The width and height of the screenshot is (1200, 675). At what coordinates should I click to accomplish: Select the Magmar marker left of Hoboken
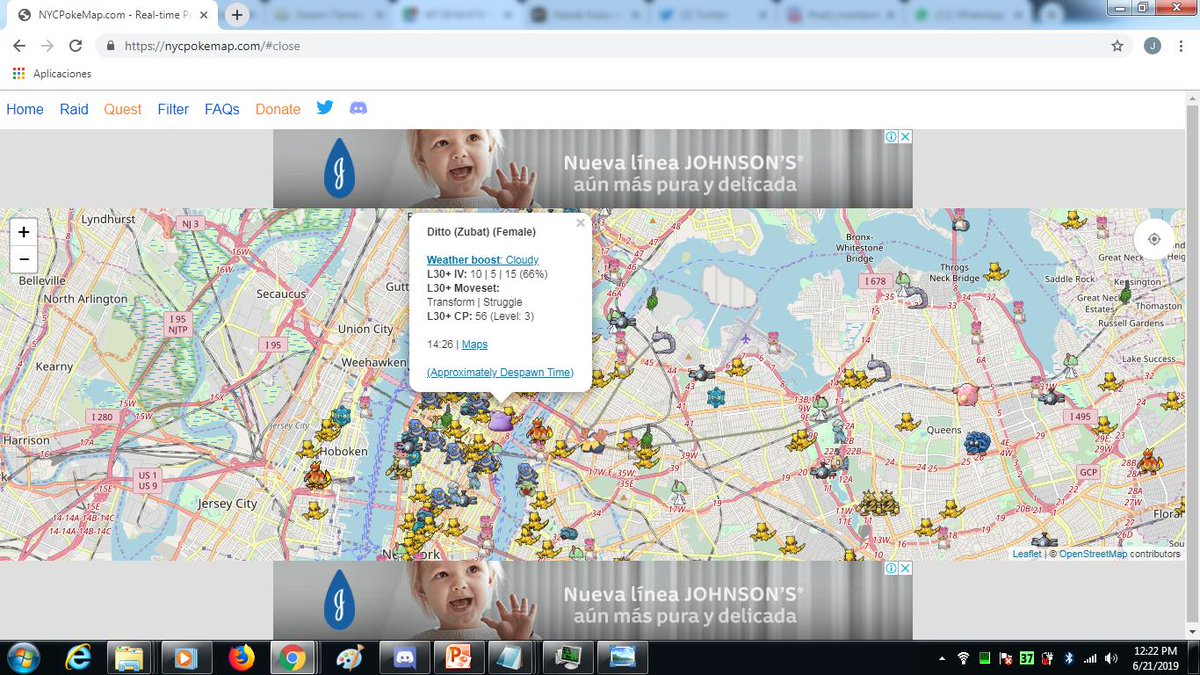pos(318,473)
